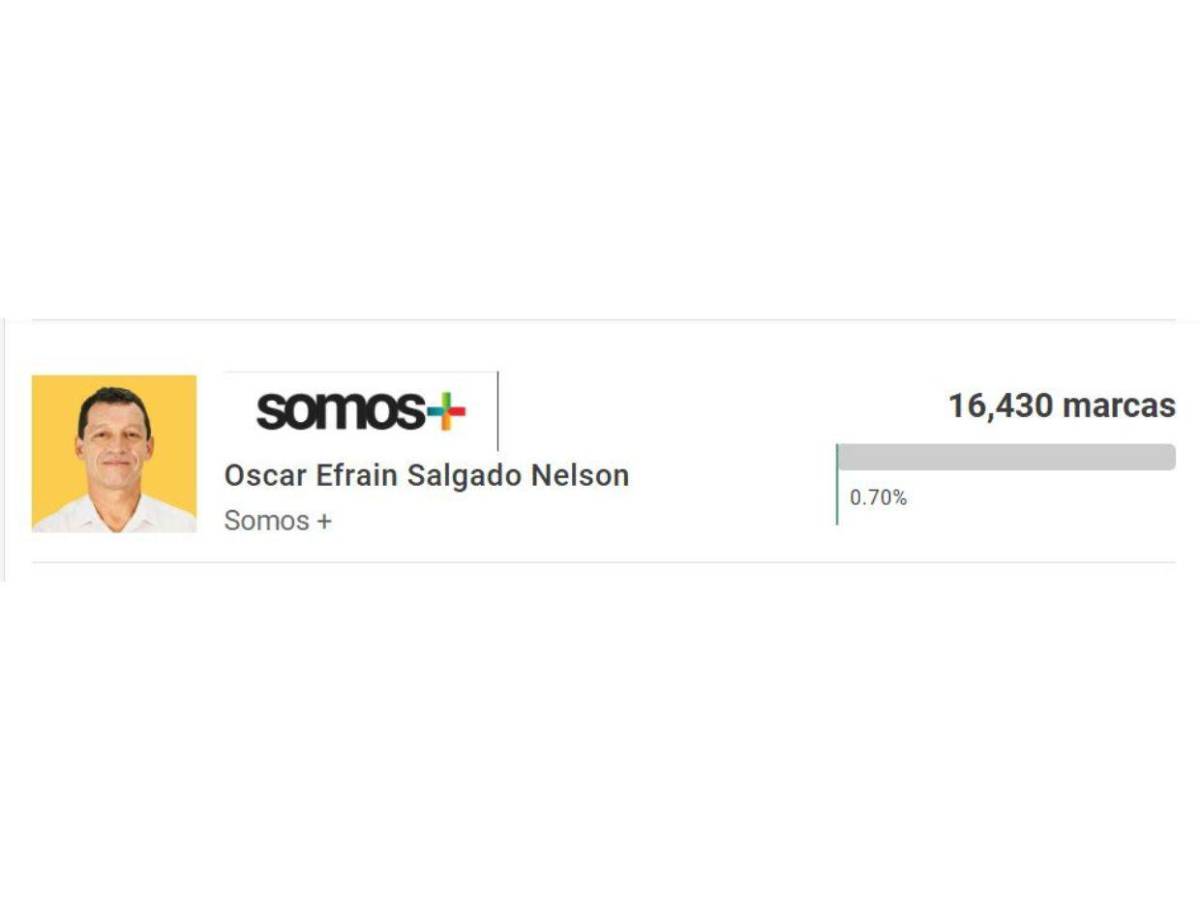Click the colorful plus sign in the logo

pyautogui.click(x=446, y=412)
